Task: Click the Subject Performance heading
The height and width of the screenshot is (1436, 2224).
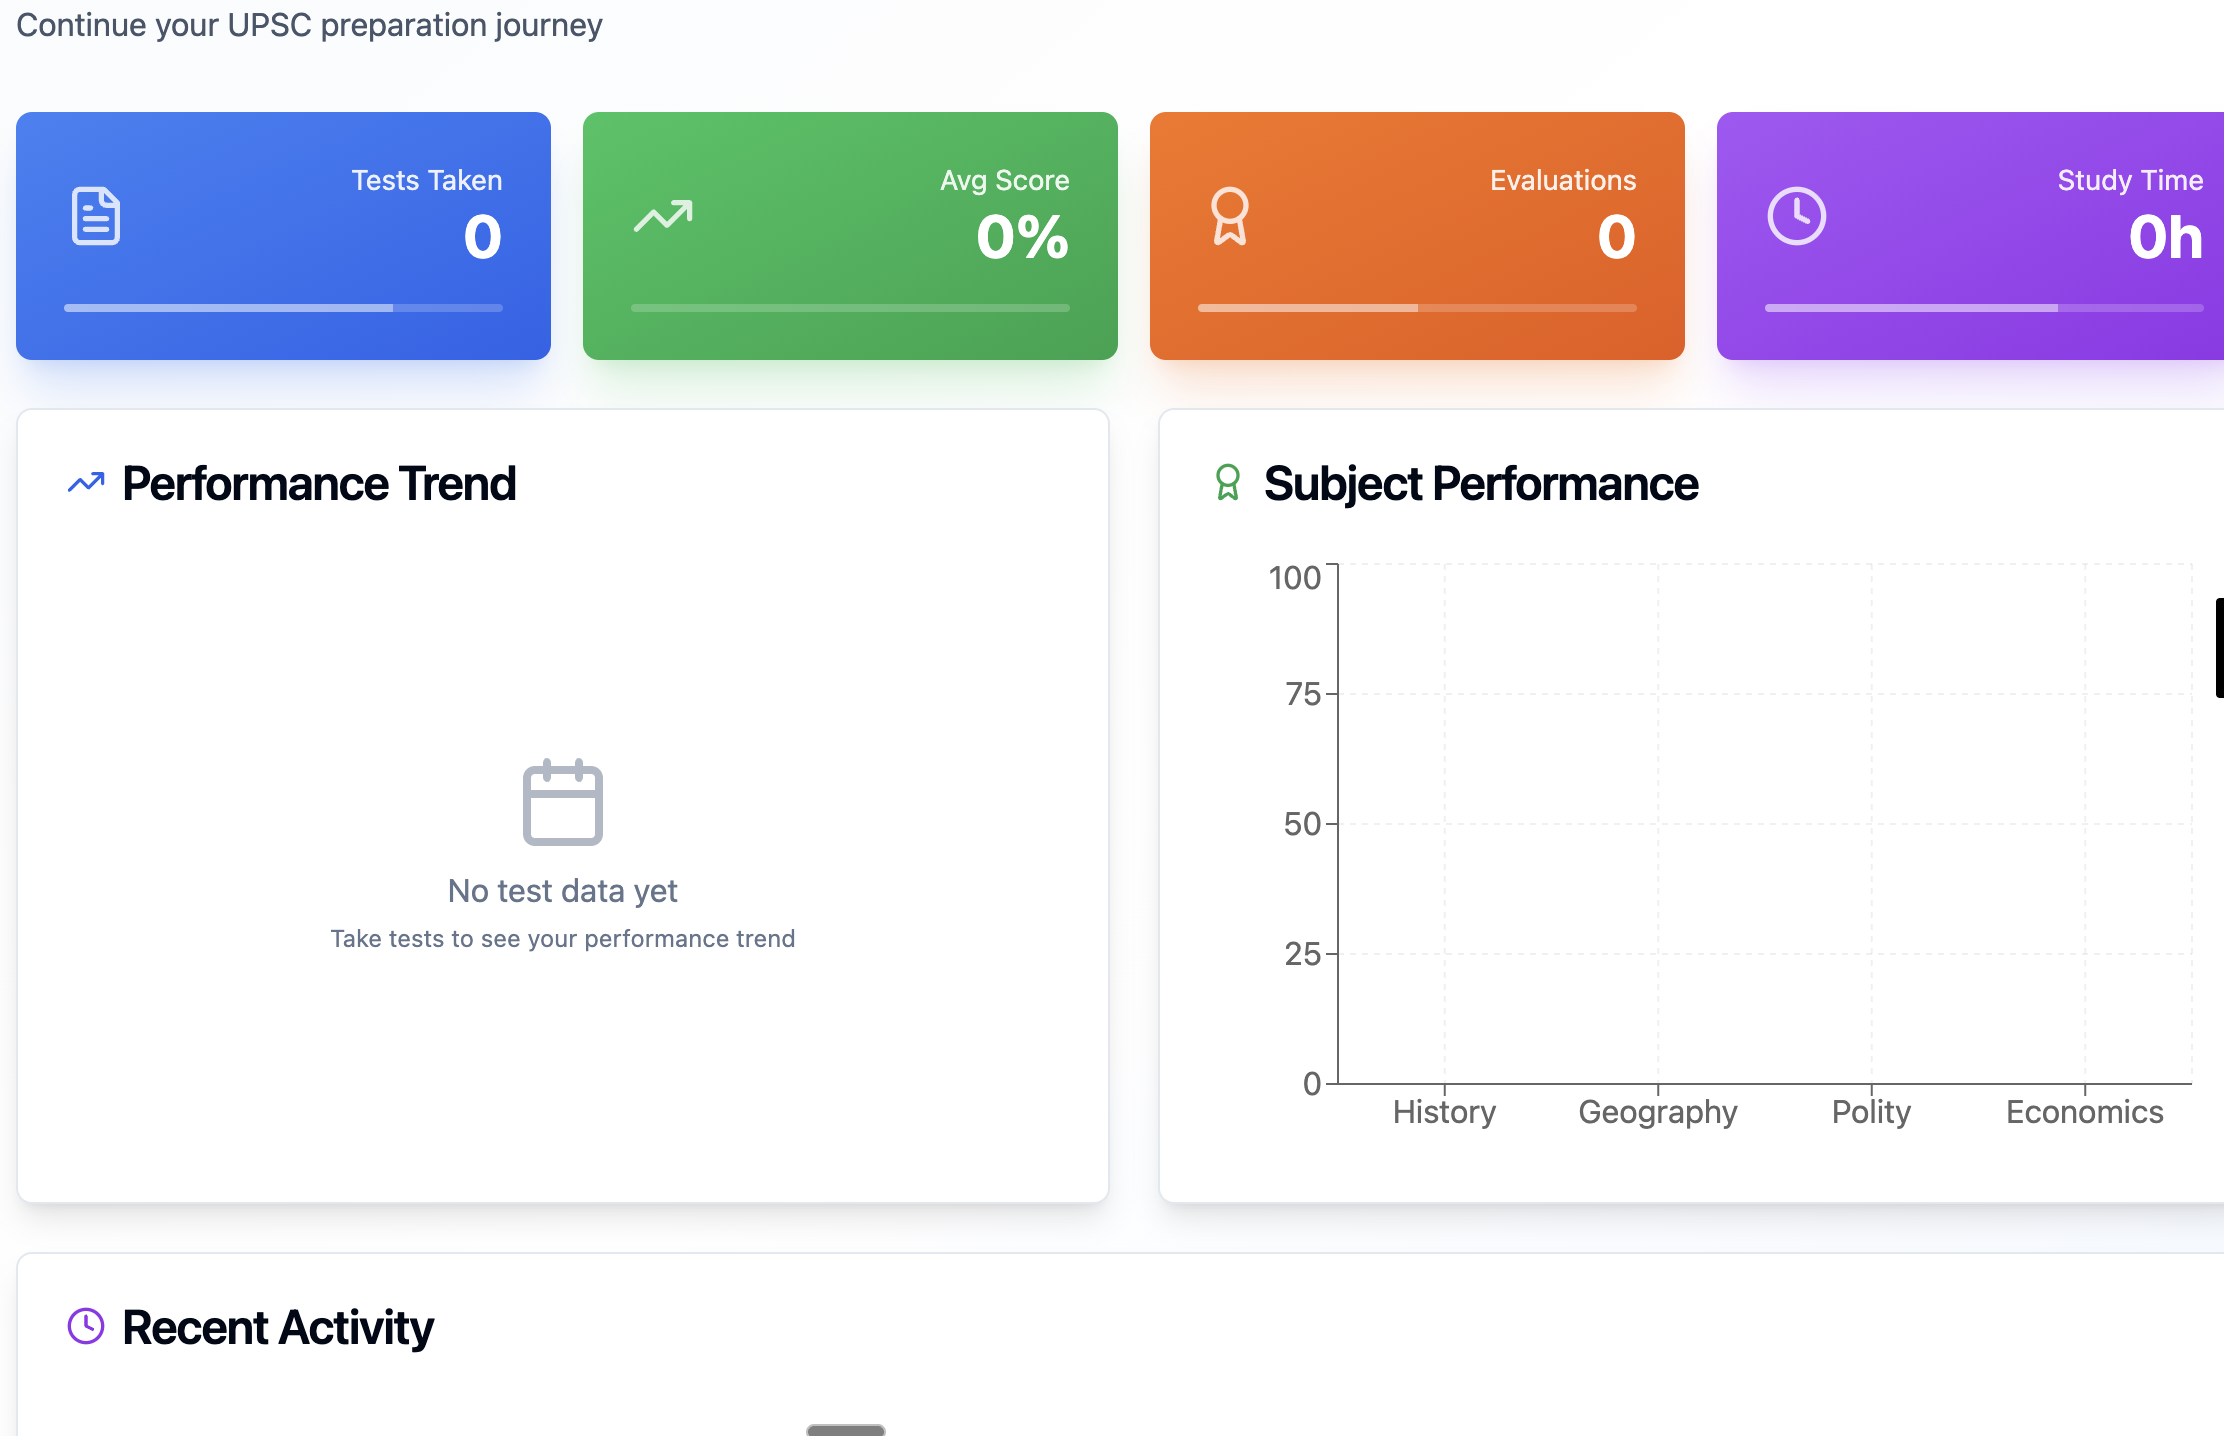Action: pyautogui.click(x=1481, y=484)
